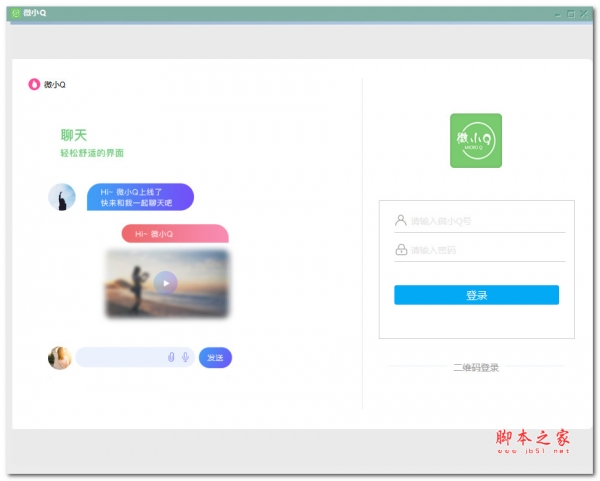Click the 发送 send button
The width and height of the screenshot is (600, 481).
(x=215, y=357)
